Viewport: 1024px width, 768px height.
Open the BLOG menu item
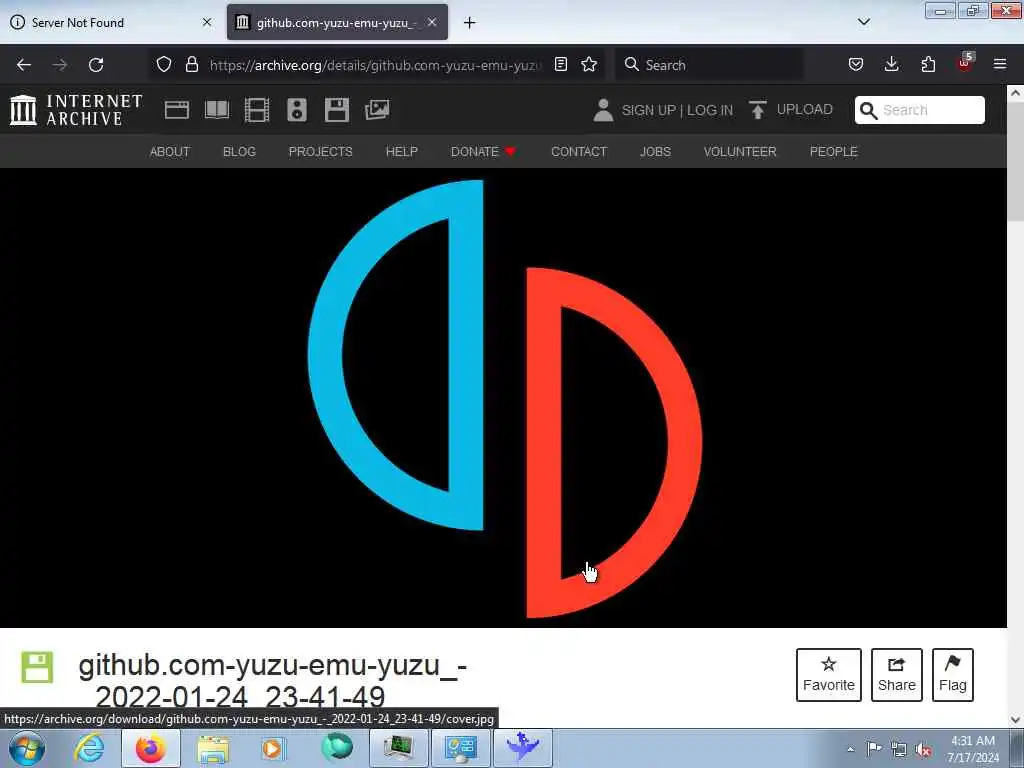[239, 152]
